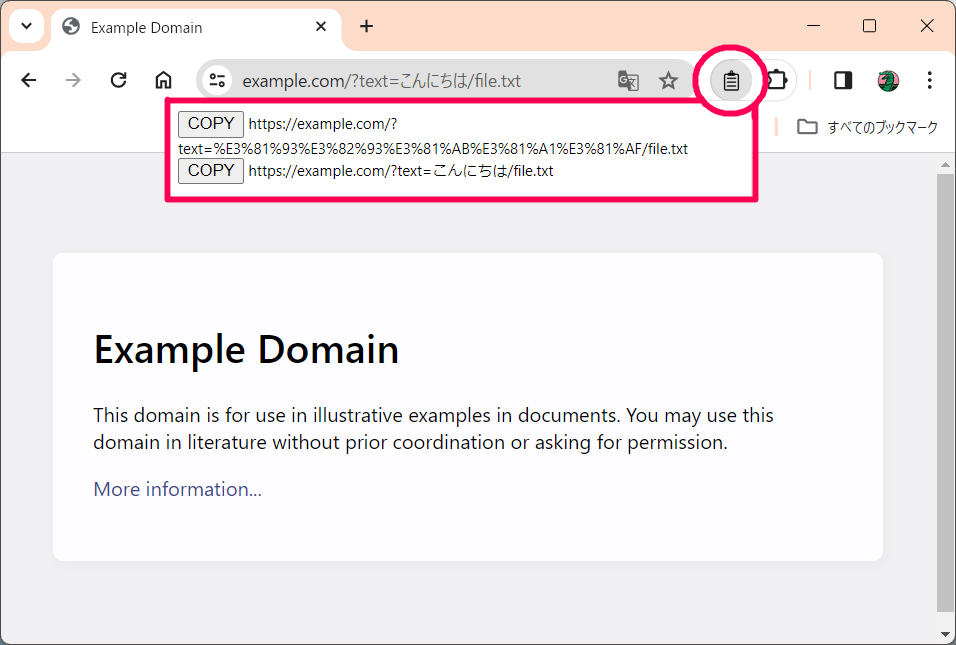The image size is (956, 645).
Task: Click the scrollbar down arrow
Action: (x=944, y=633)
